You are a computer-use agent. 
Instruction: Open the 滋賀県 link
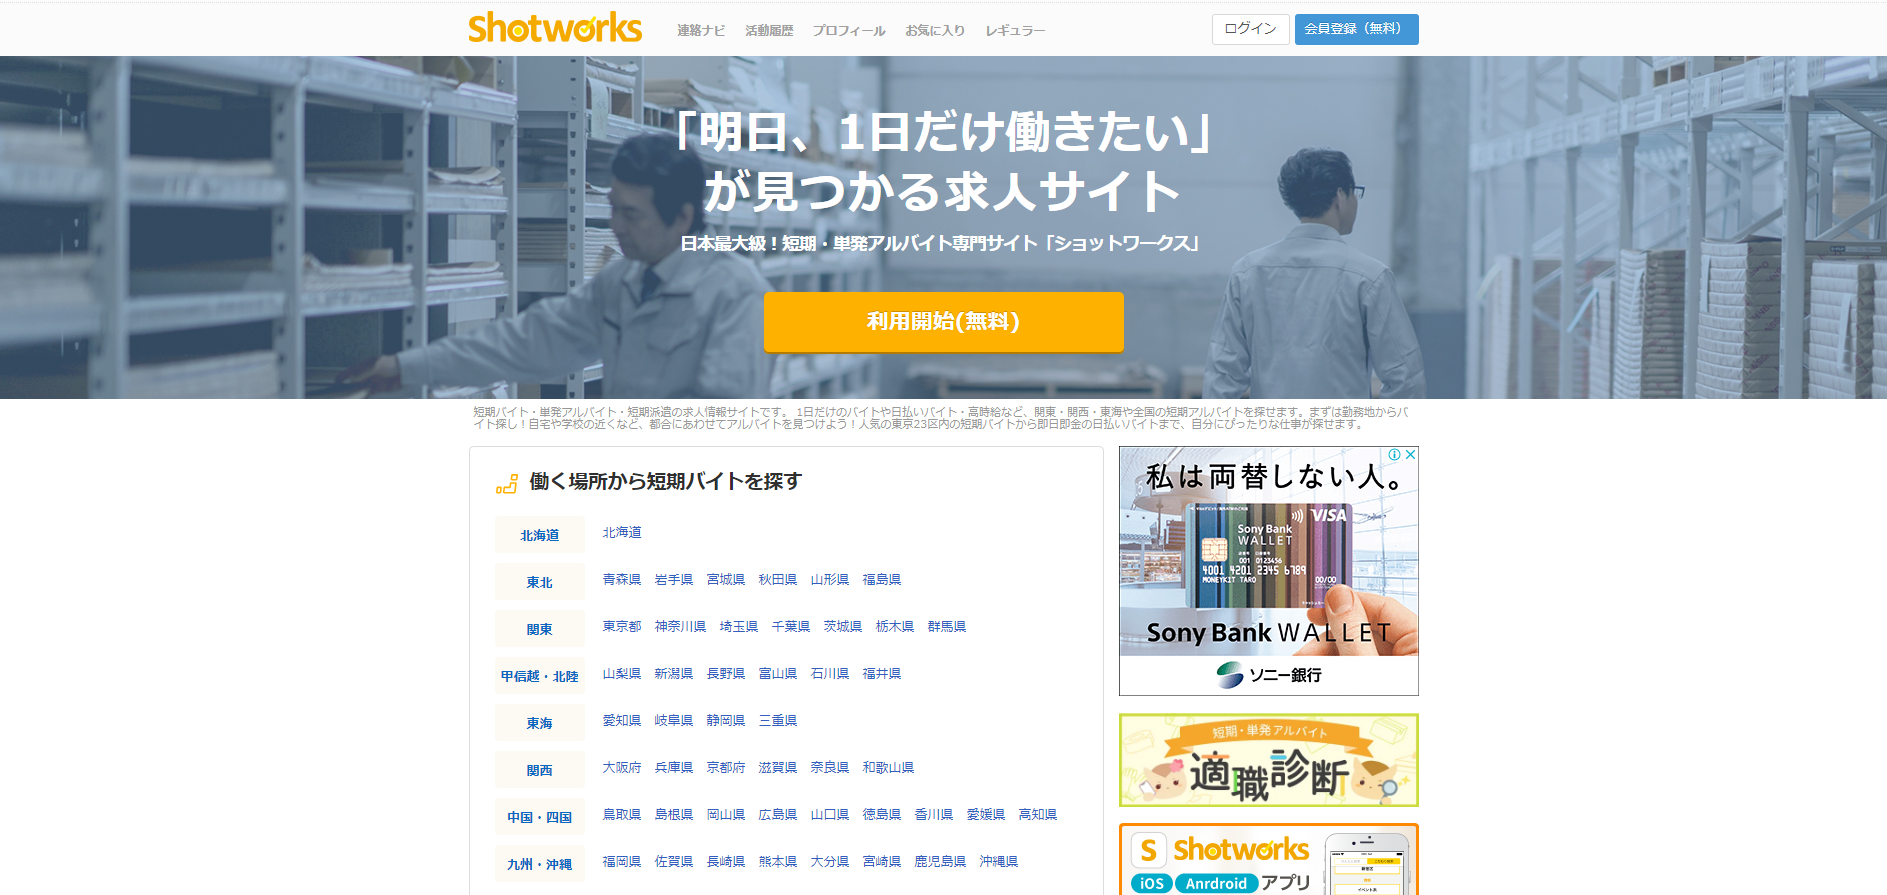tap(778, 767)
